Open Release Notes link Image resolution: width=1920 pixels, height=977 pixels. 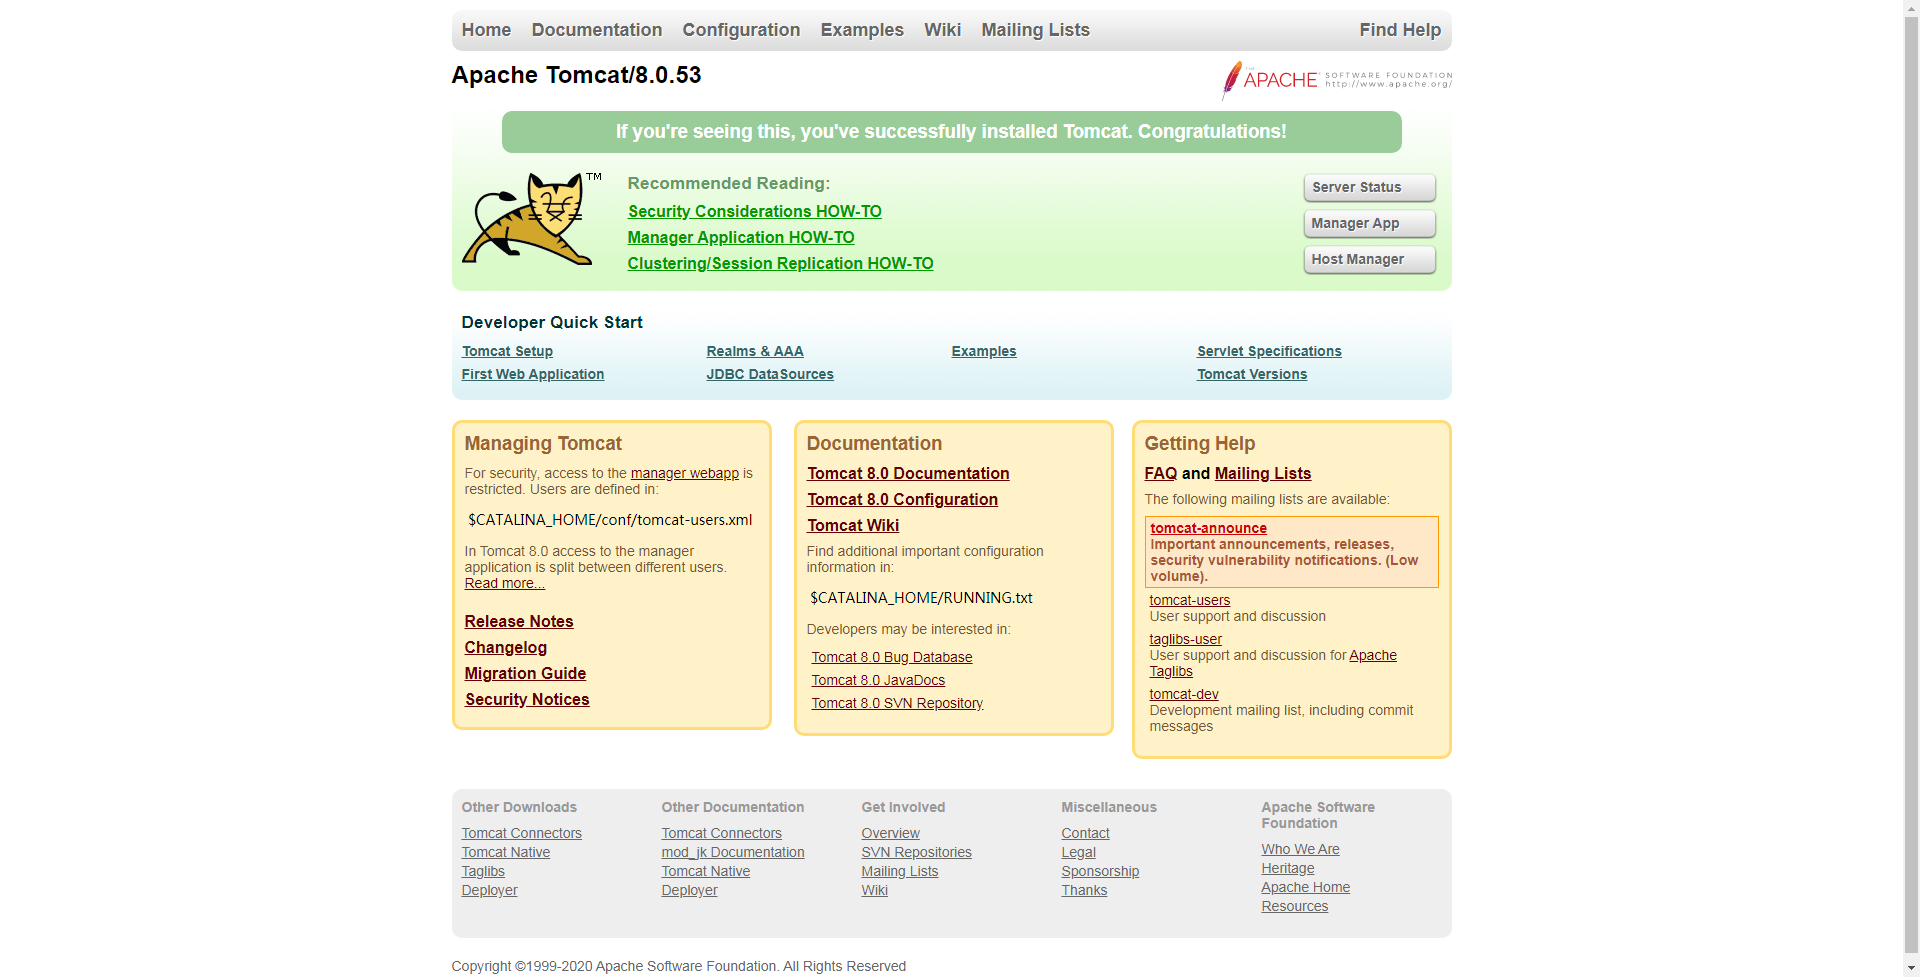click(x=519, y=621)
